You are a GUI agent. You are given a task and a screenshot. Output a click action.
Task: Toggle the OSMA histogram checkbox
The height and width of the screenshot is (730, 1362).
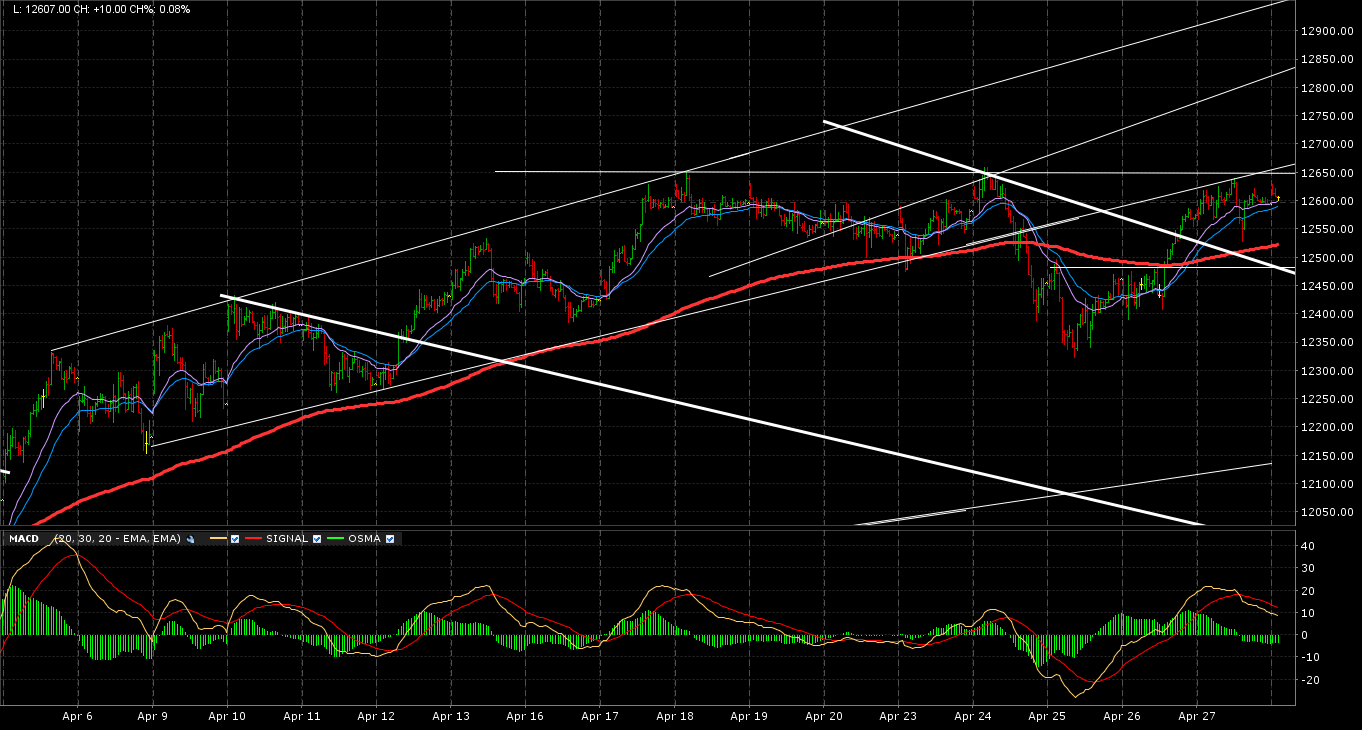(x=390, y=539)
